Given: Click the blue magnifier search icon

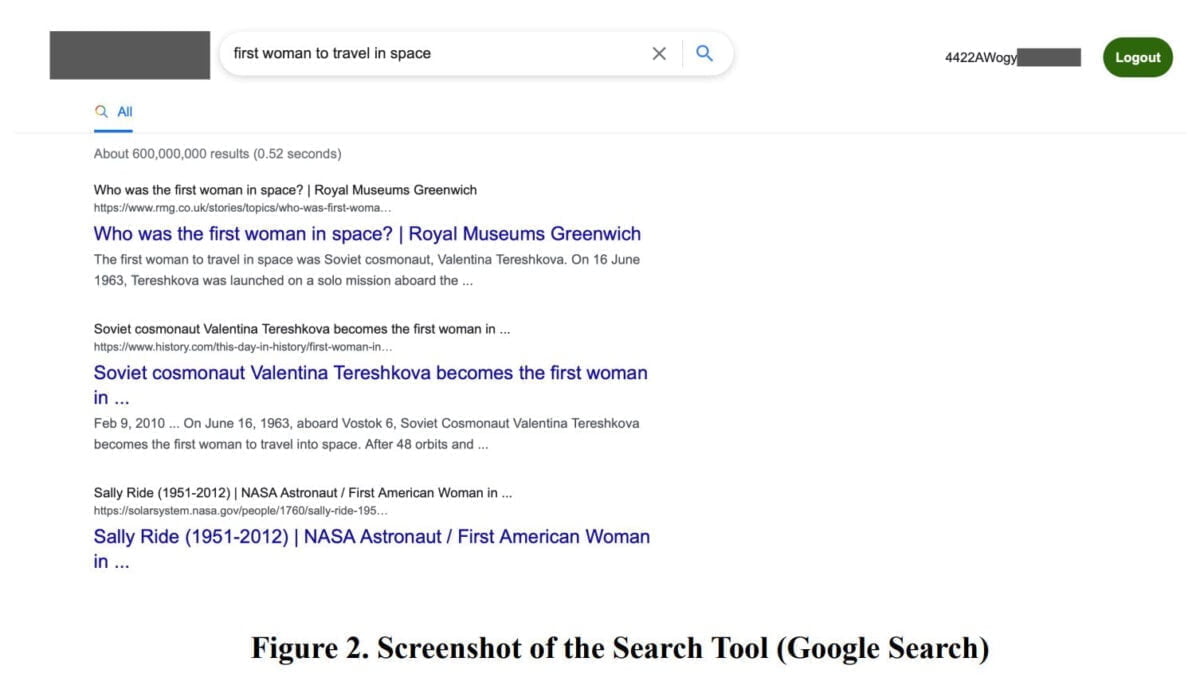Looking at the screenshot, I should (704, 54).
